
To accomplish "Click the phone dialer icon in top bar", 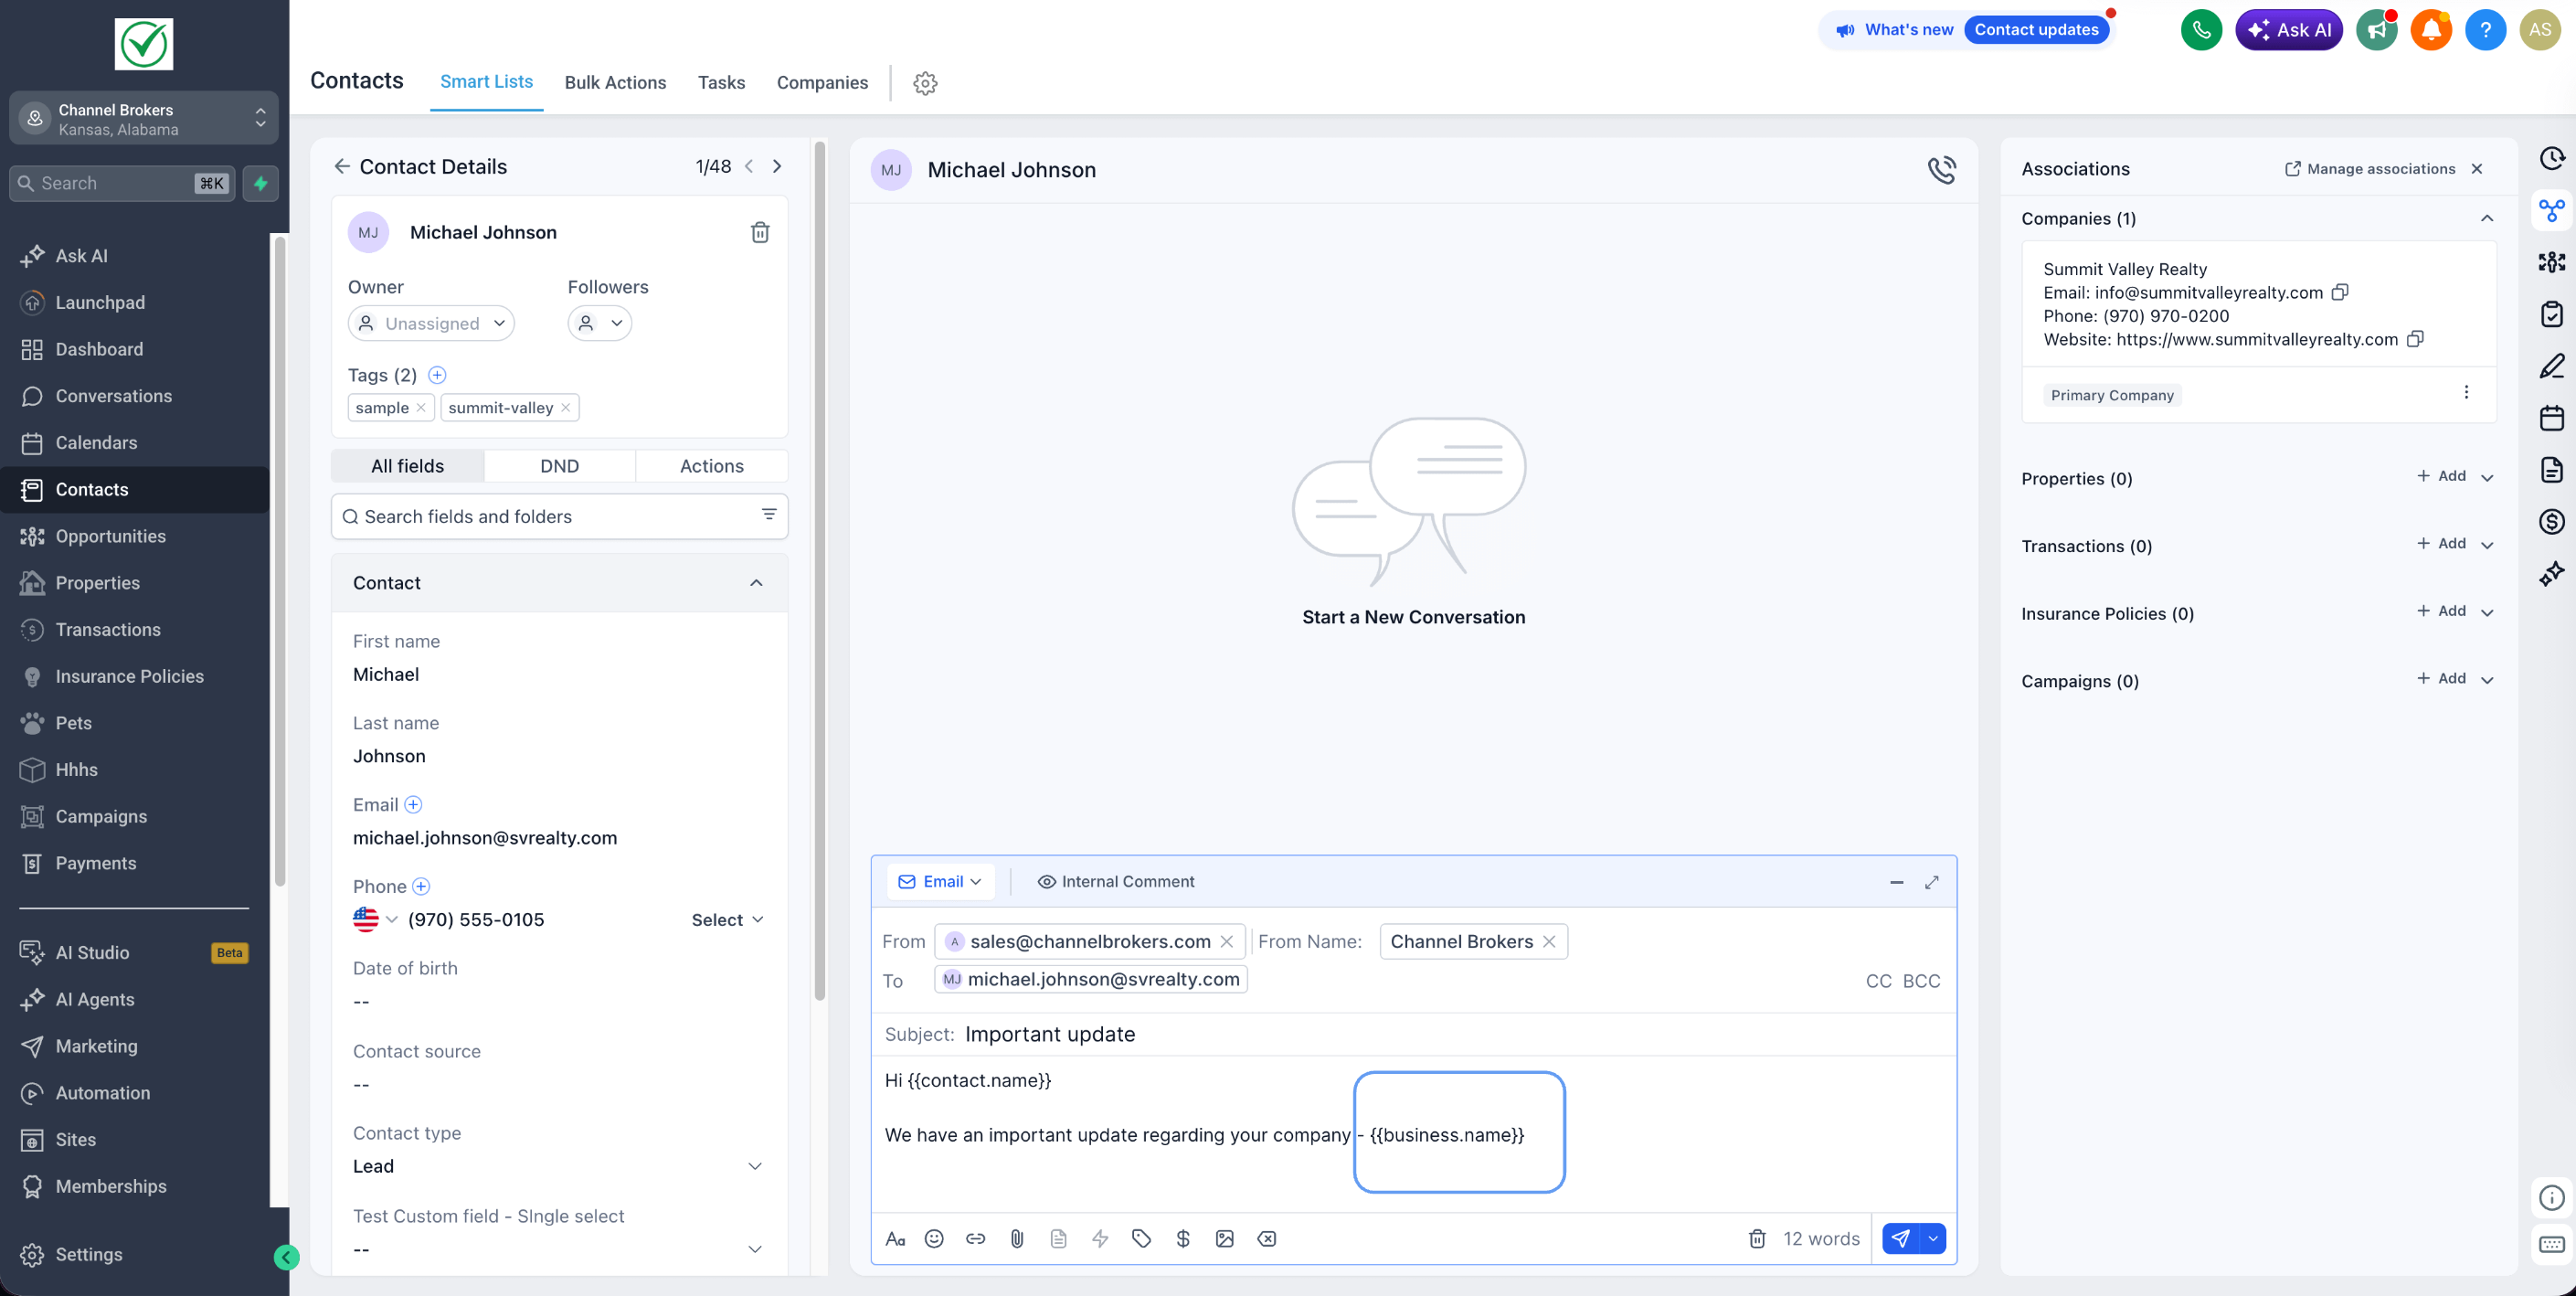I will [x=2201, y=30].
